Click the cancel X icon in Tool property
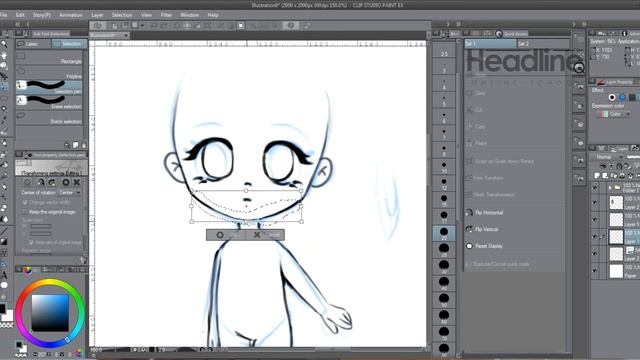Viewport: 640px width, 360px height. [76, 182]
